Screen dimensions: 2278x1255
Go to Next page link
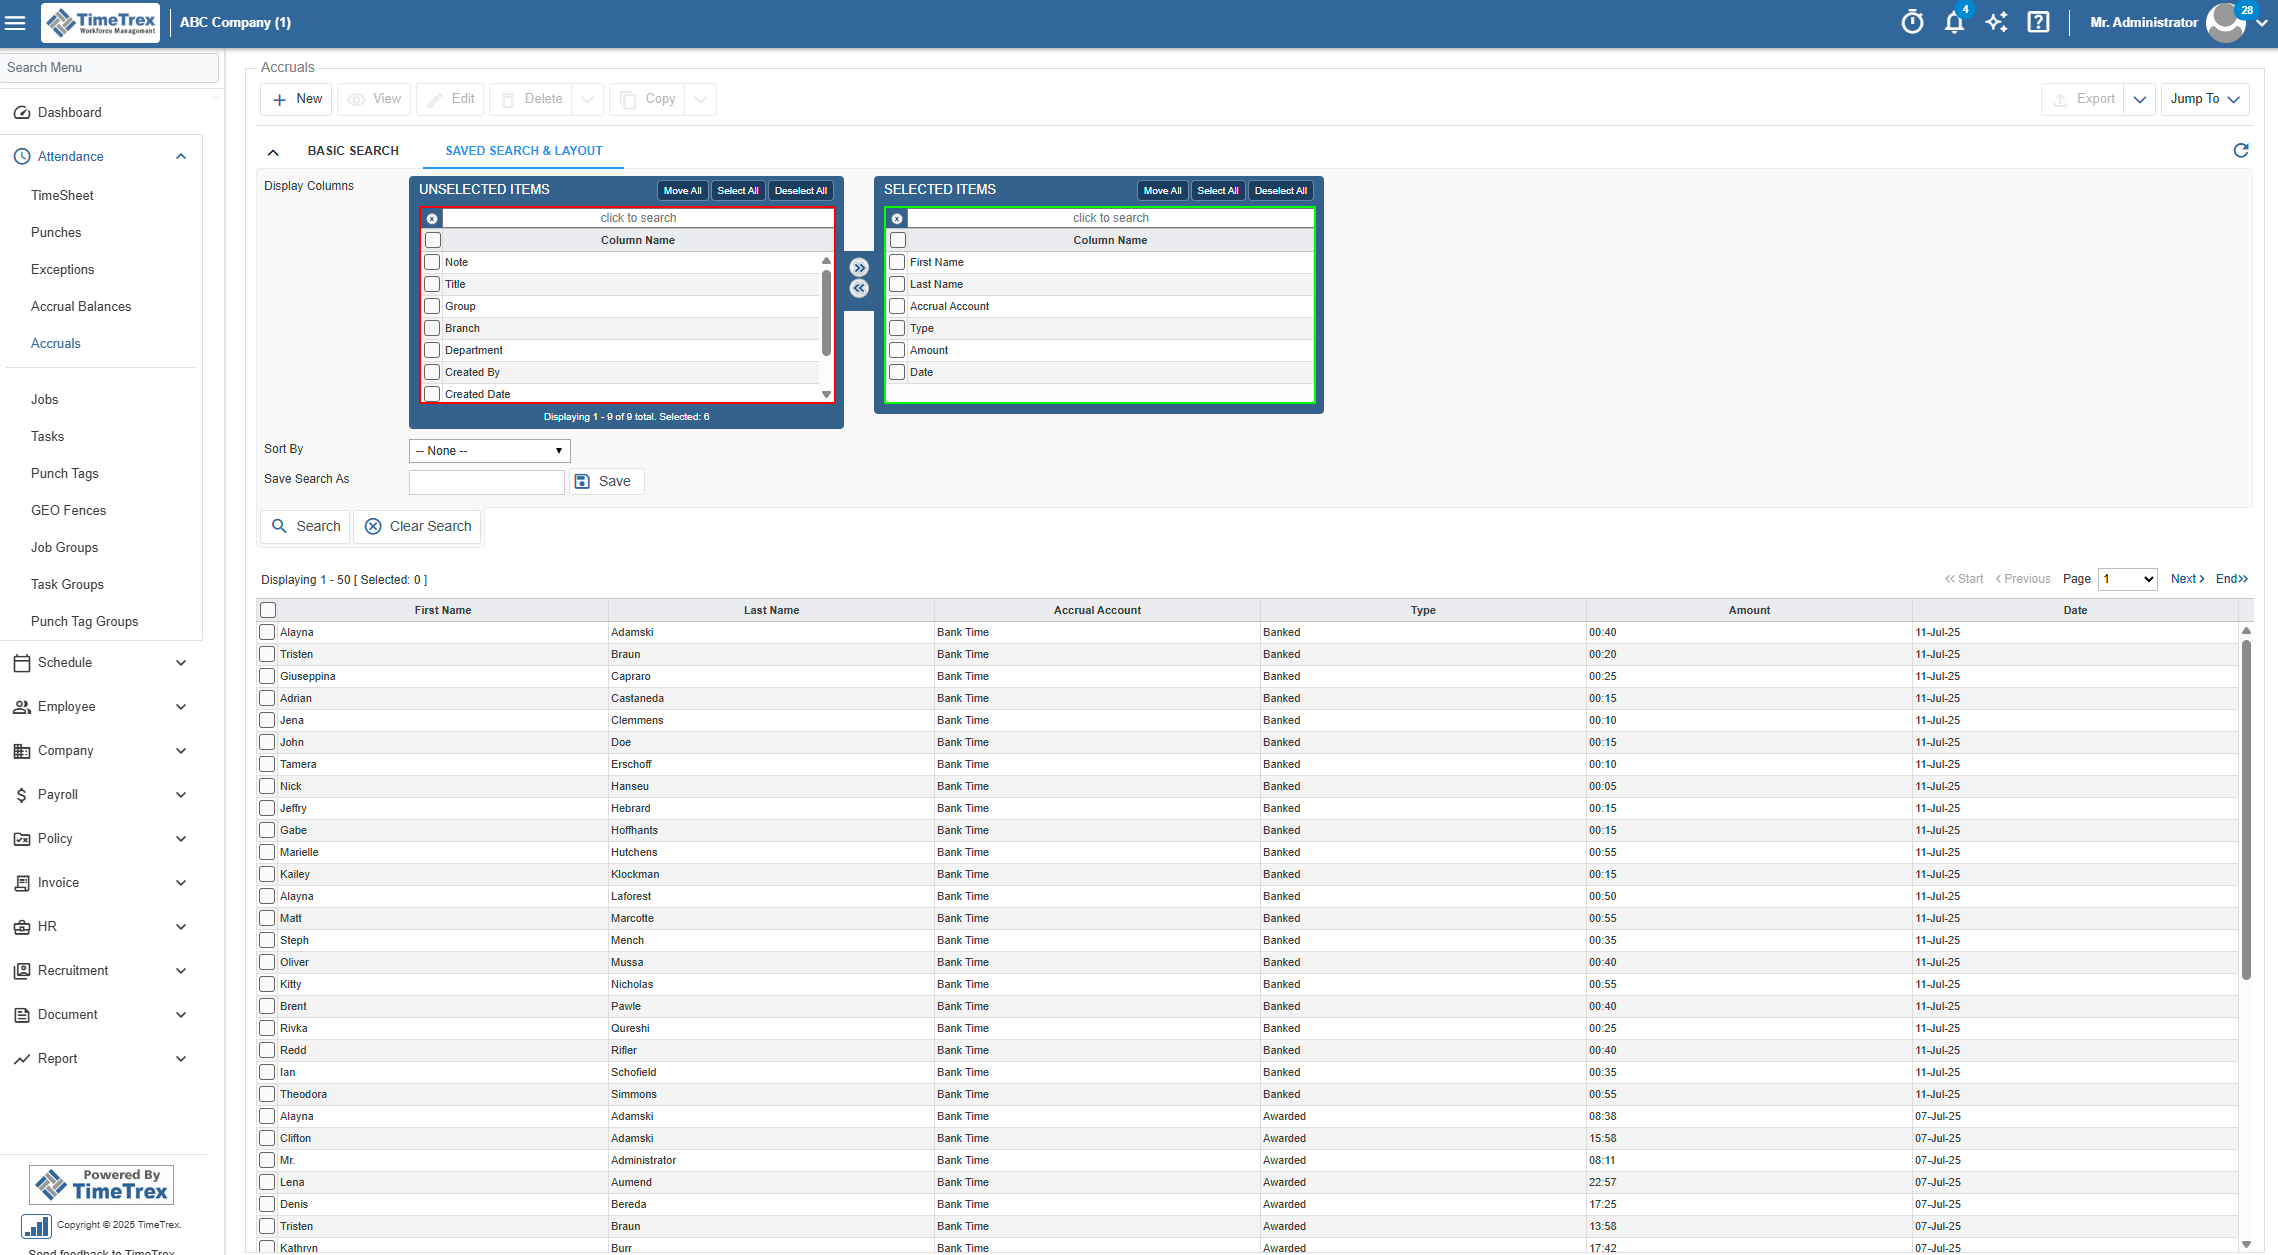[2187, 579]
